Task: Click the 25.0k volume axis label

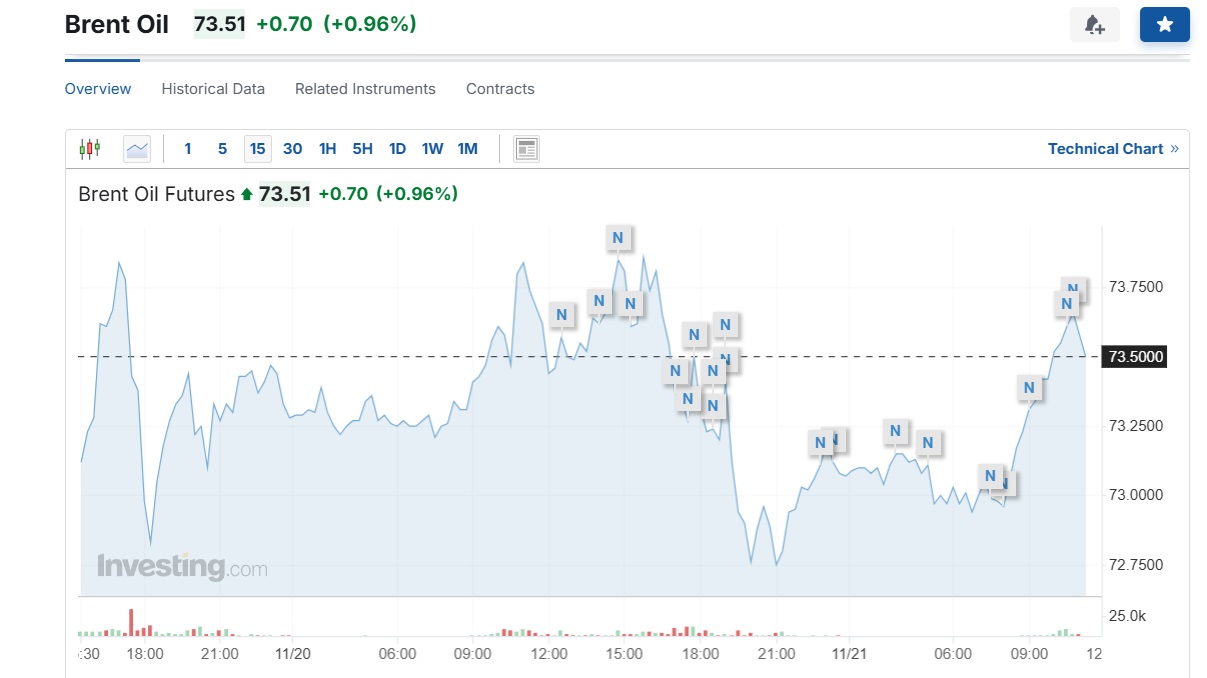Action: (1127, 616)
